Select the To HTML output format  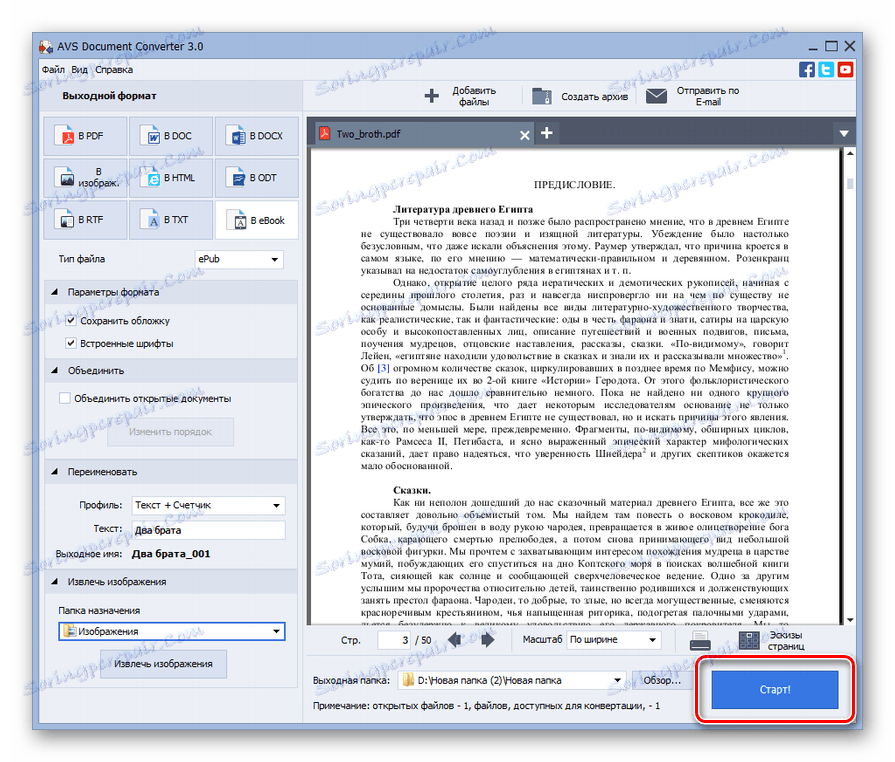tap(171, 178)
